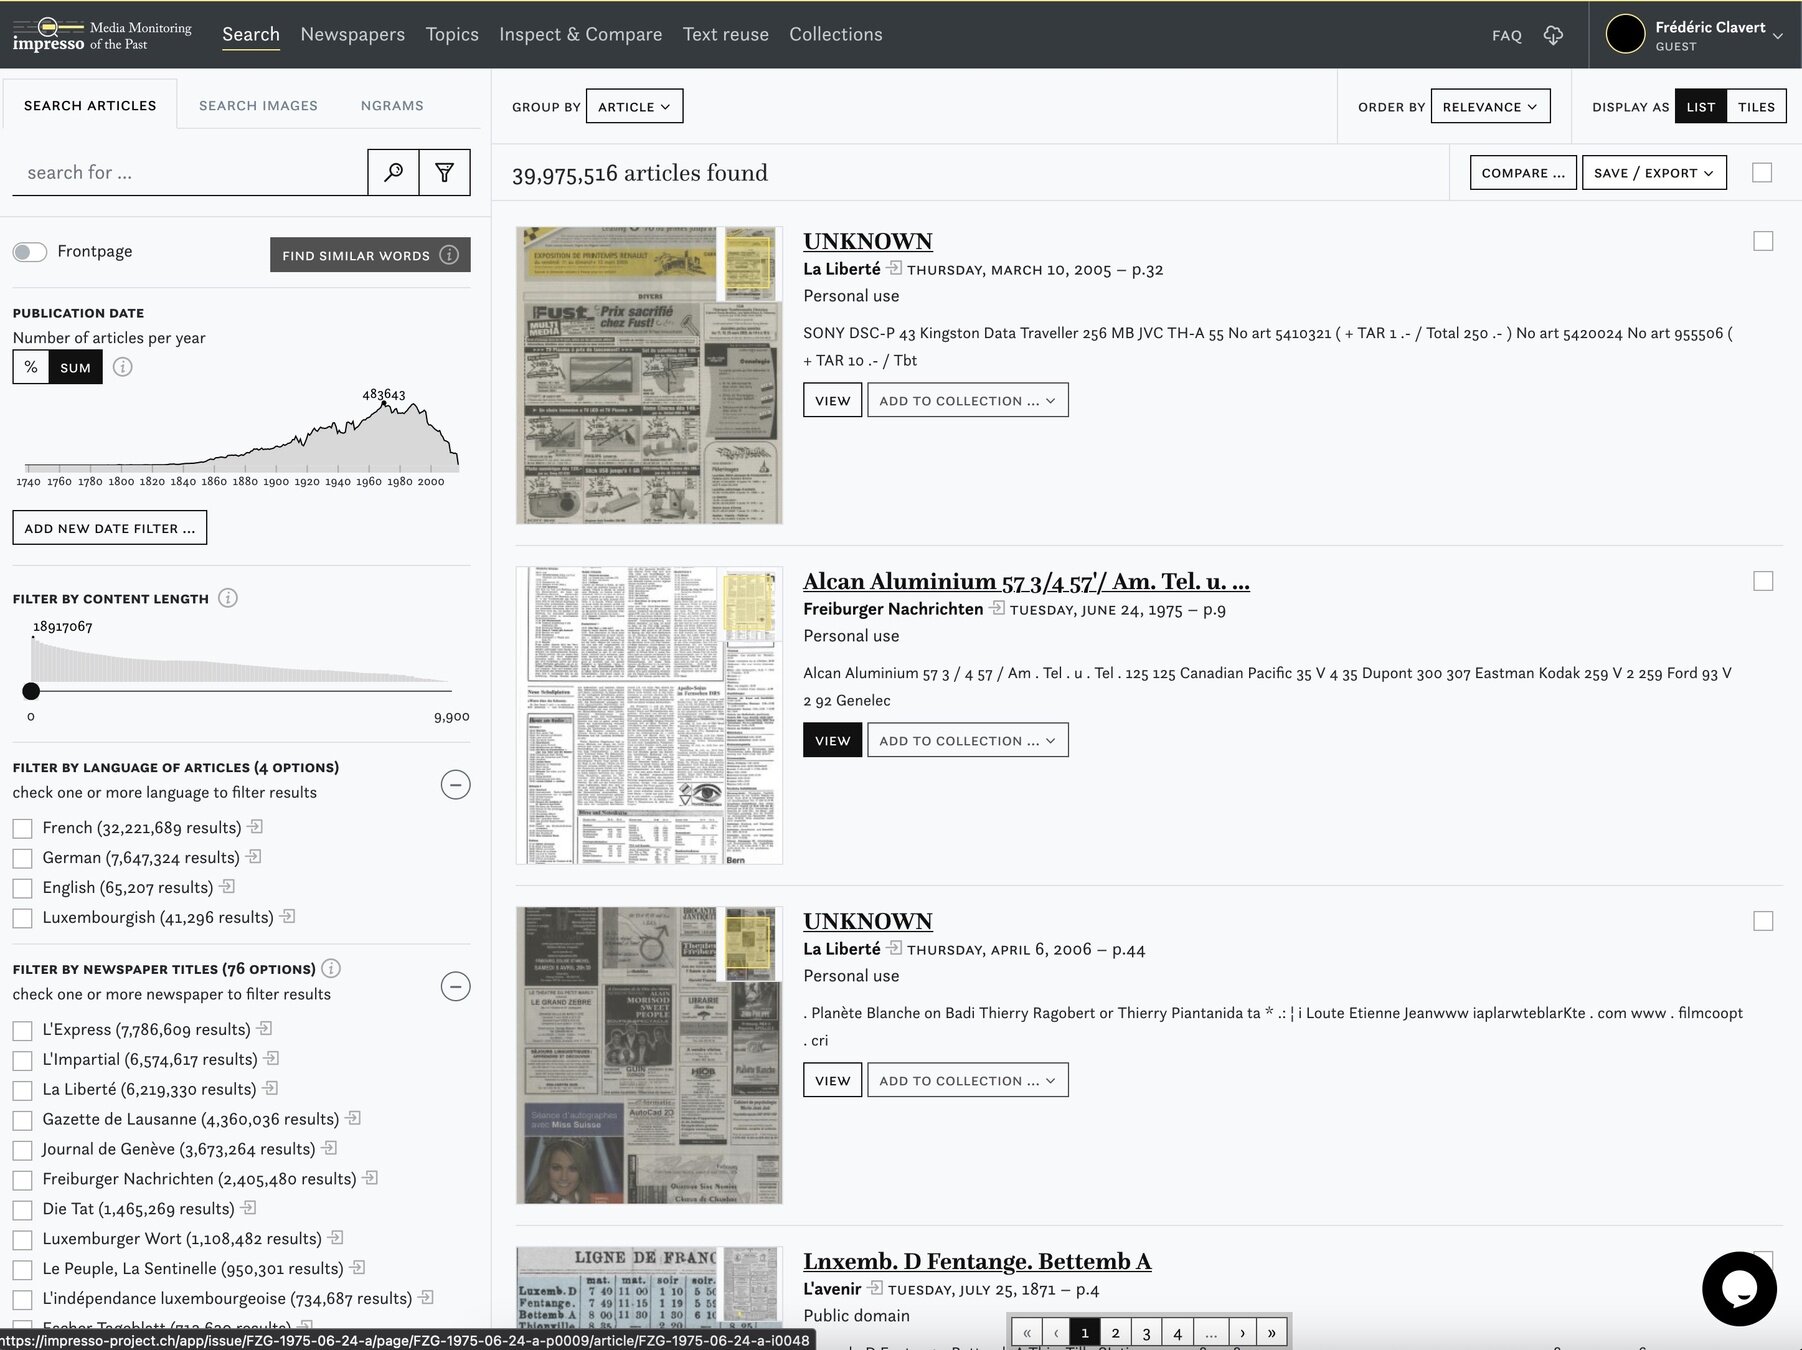1802x1350 pixels.
Task: Click add-filter icon next to Freiburger Nachrichten filter option
Action: [371, 1178]
